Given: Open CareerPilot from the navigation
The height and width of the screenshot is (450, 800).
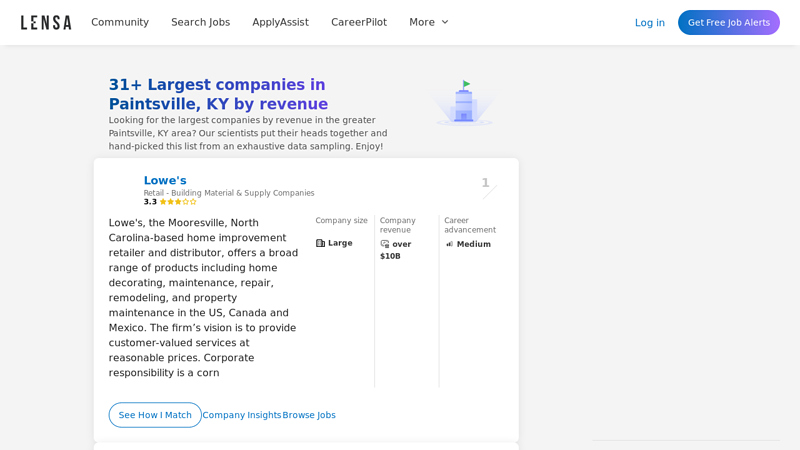Looking at the screenshot, I should pos(359,22).
